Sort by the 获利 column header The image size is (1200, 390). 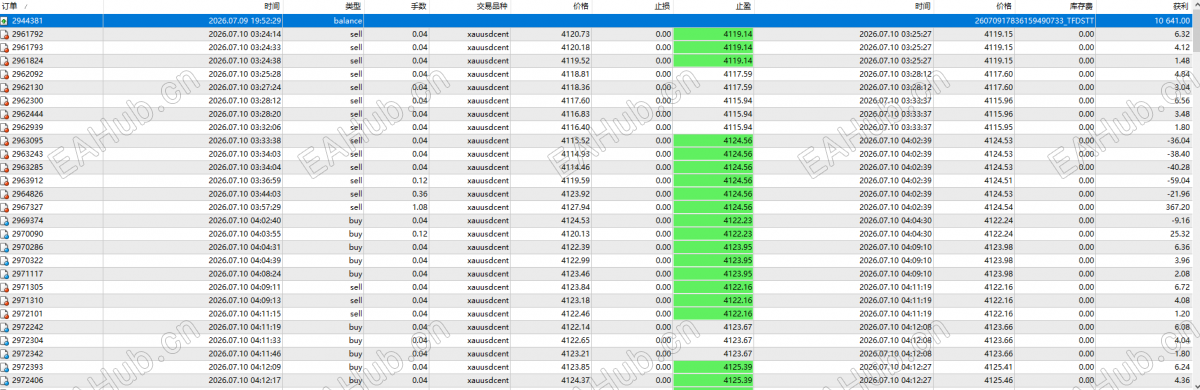point(1180,6)
